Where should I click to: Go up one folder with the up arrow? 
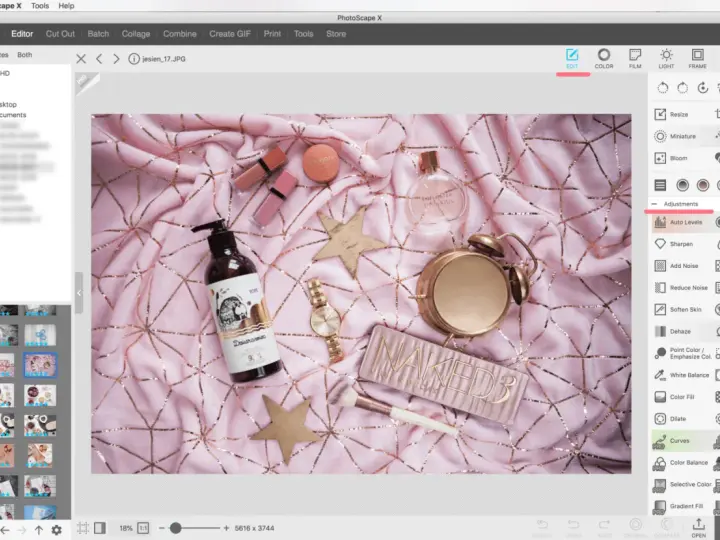[x=39, y=530]
